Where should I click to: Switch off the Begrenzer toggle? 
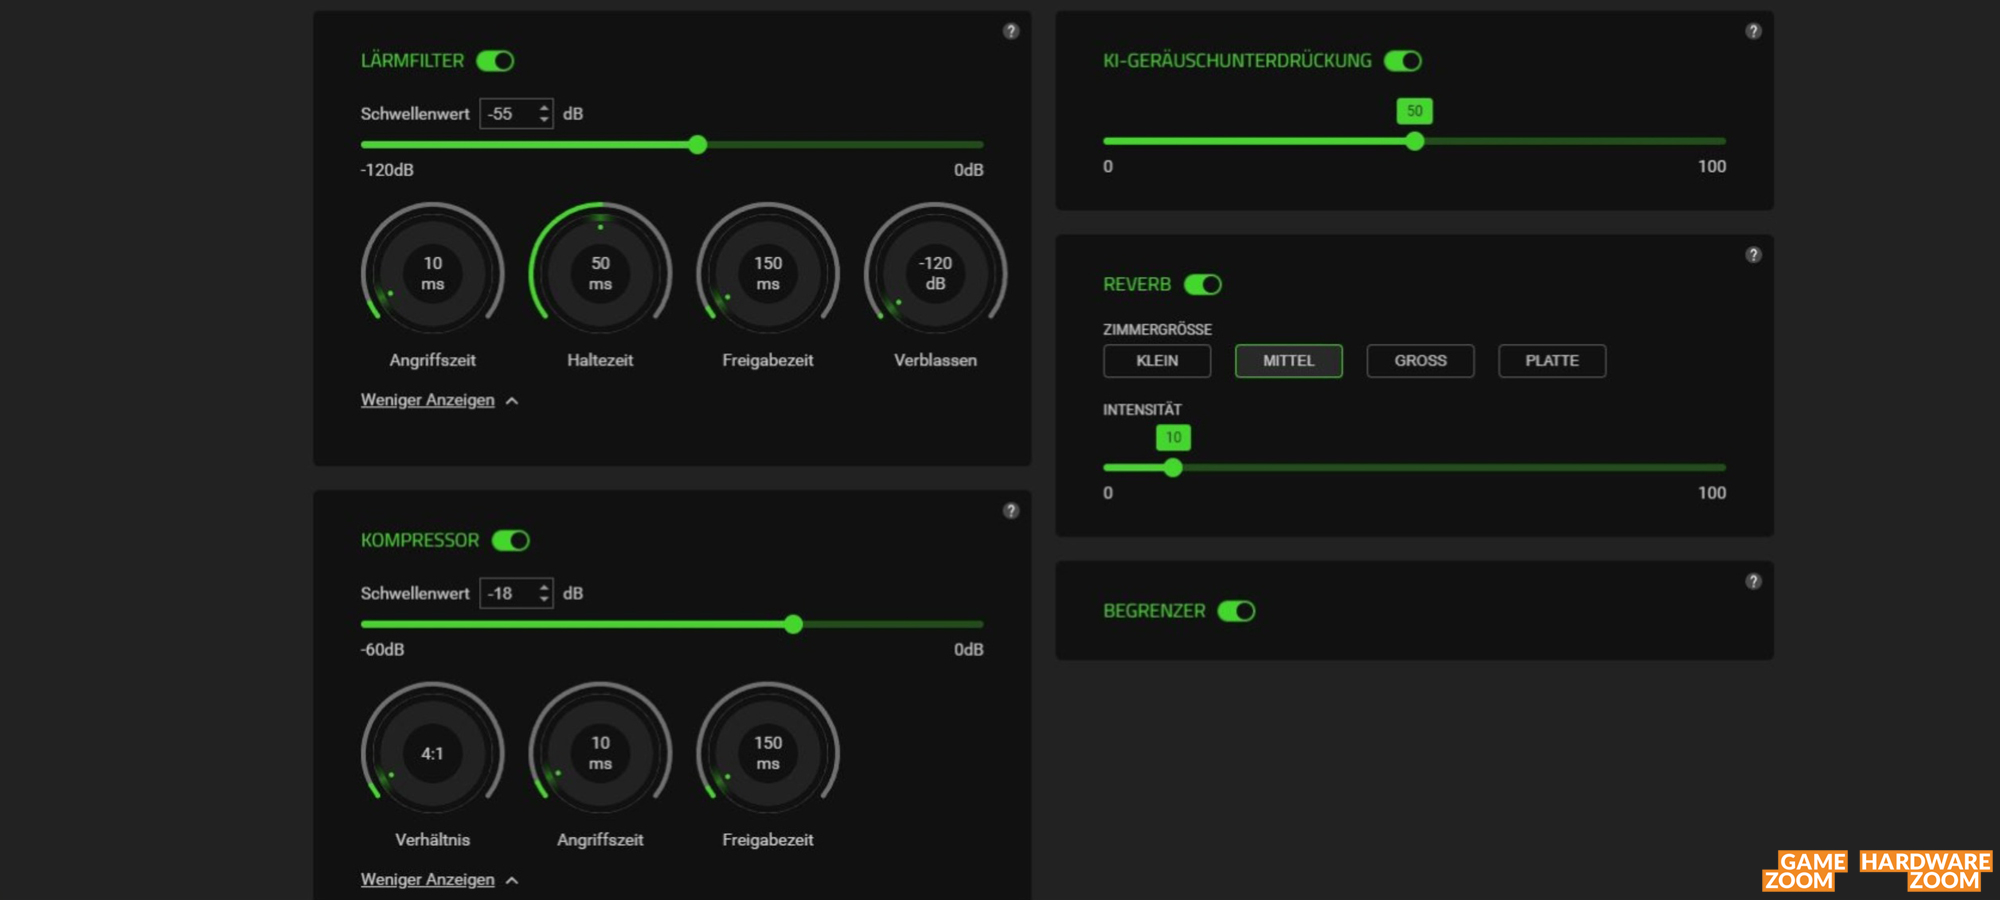(x=1236, y=611)
